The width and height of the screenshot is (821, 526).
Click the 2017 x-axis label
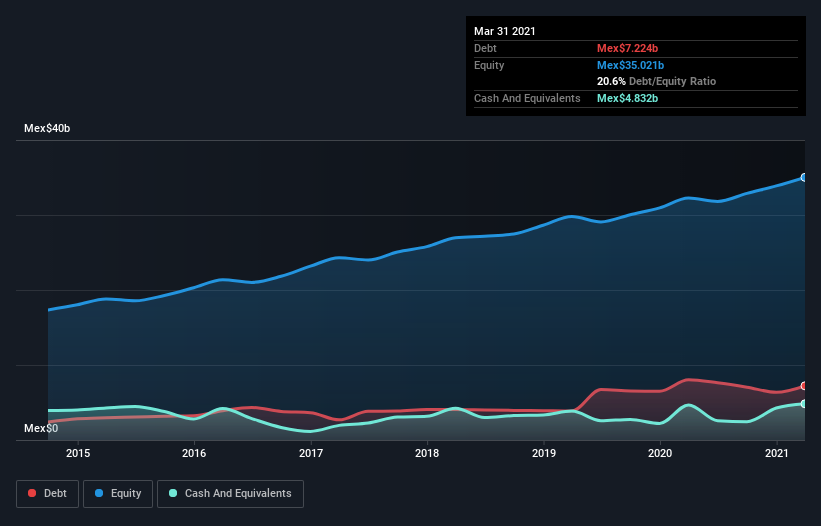point(311,453)
